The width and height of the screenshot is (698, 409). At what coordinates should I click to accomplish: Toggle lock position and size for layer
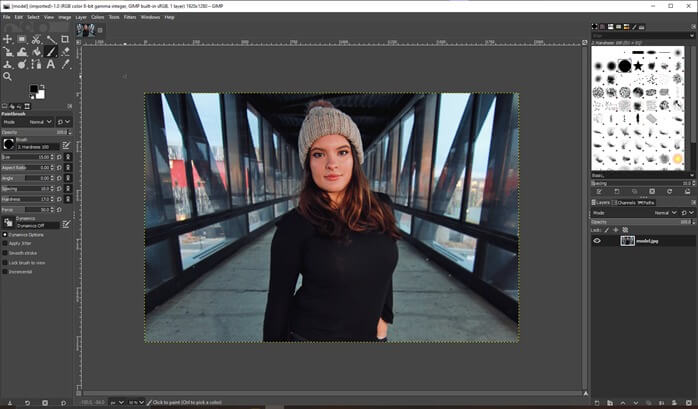pos(616,230)
